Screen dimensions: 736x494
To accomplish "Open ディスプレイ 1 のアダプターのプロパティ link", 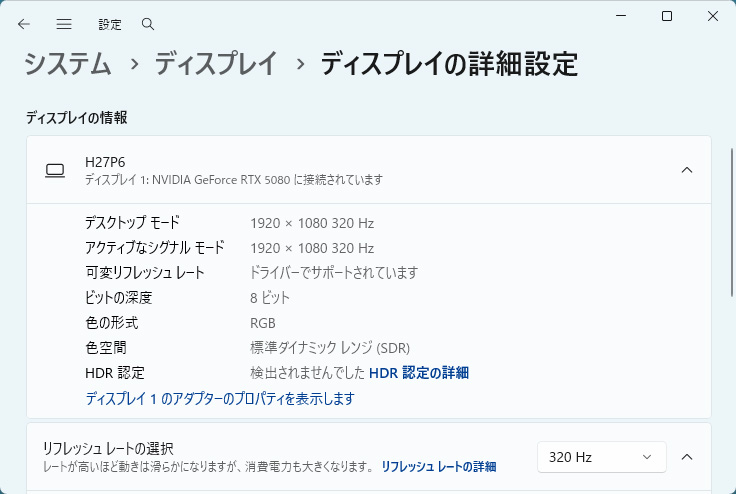I will [x=220, y=399].
